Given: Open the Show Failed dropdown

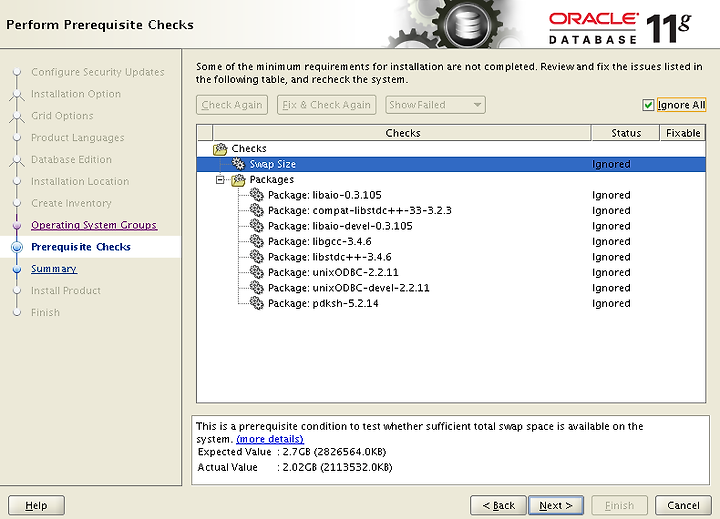Looking at the screenshot, I should (x=435, y=105).
